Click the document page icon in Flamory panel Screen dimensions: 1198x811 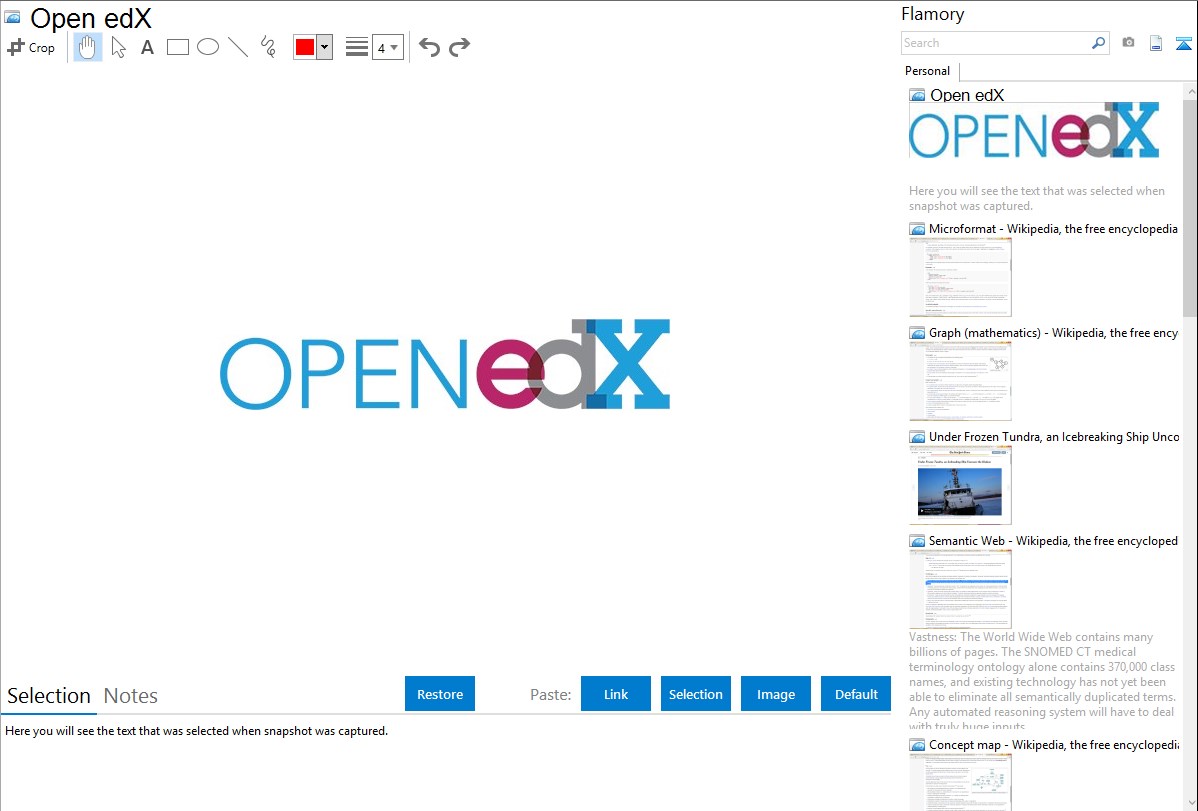pos(1156,43)
